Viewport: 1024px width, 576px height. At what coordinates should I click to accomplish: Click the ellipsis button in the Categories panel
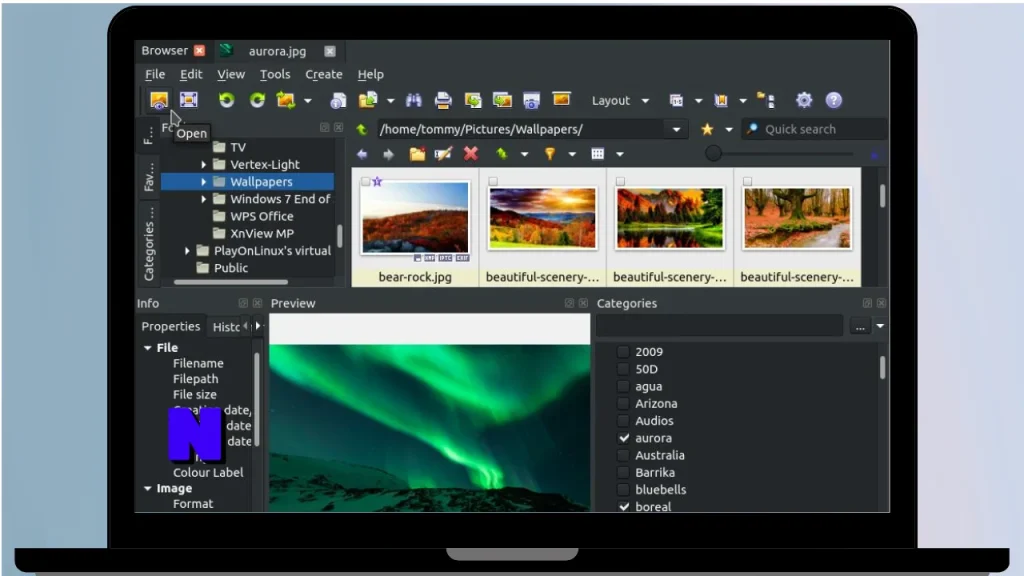click(860, 327)
